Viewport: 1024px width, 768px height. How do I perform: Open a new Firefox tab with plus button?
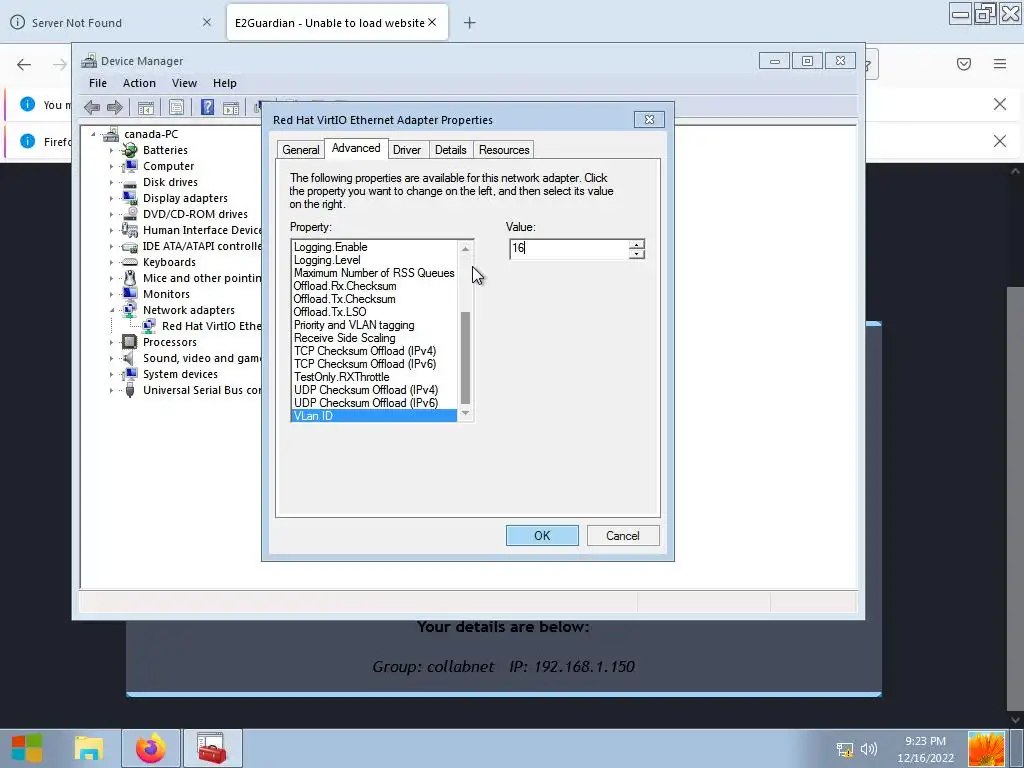point(470,23)
